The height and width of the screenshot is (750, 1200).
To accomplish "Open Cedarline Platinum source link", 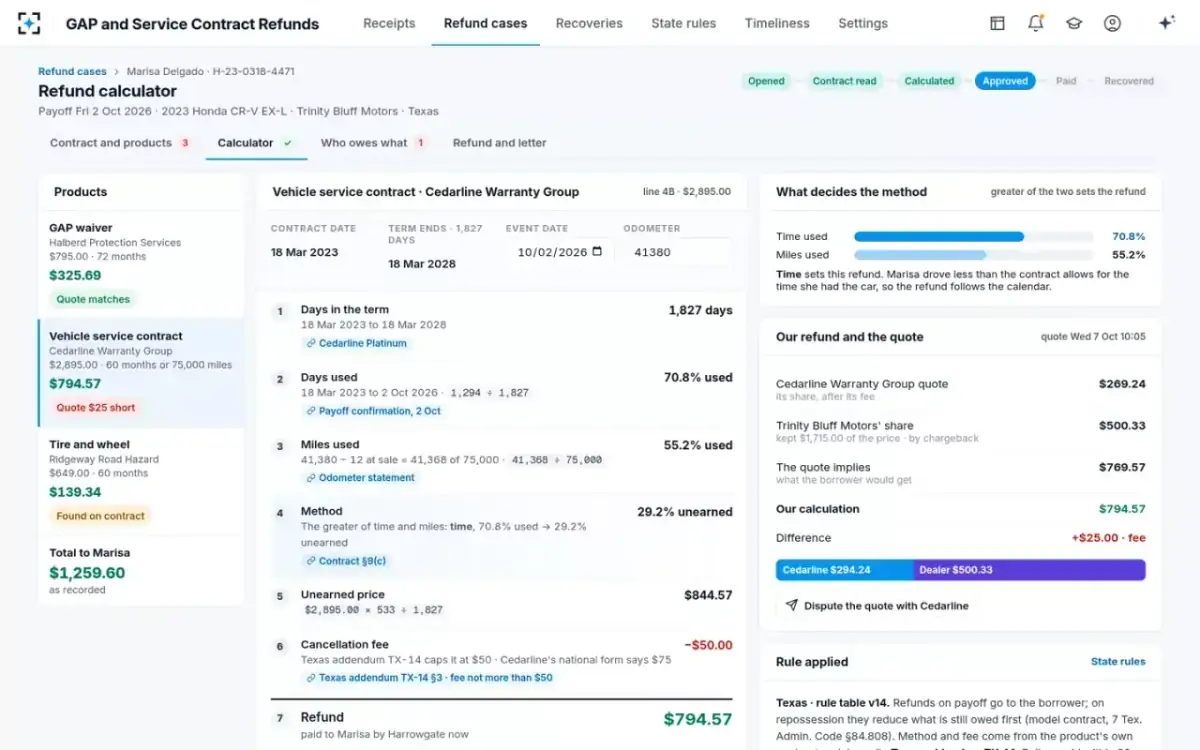I will (356, 343).
